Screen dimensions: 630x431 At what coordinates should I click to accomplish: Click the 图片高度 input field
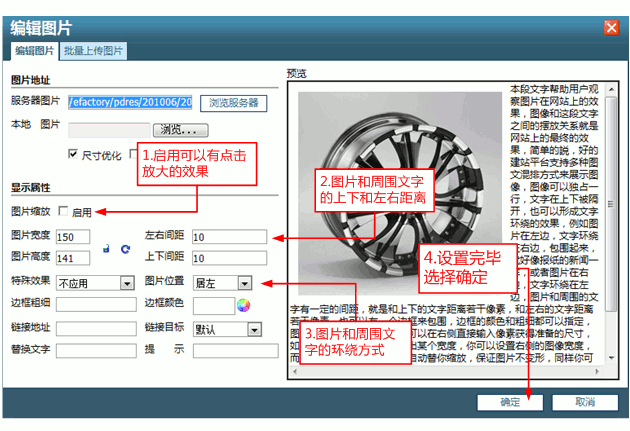[76, 259]
